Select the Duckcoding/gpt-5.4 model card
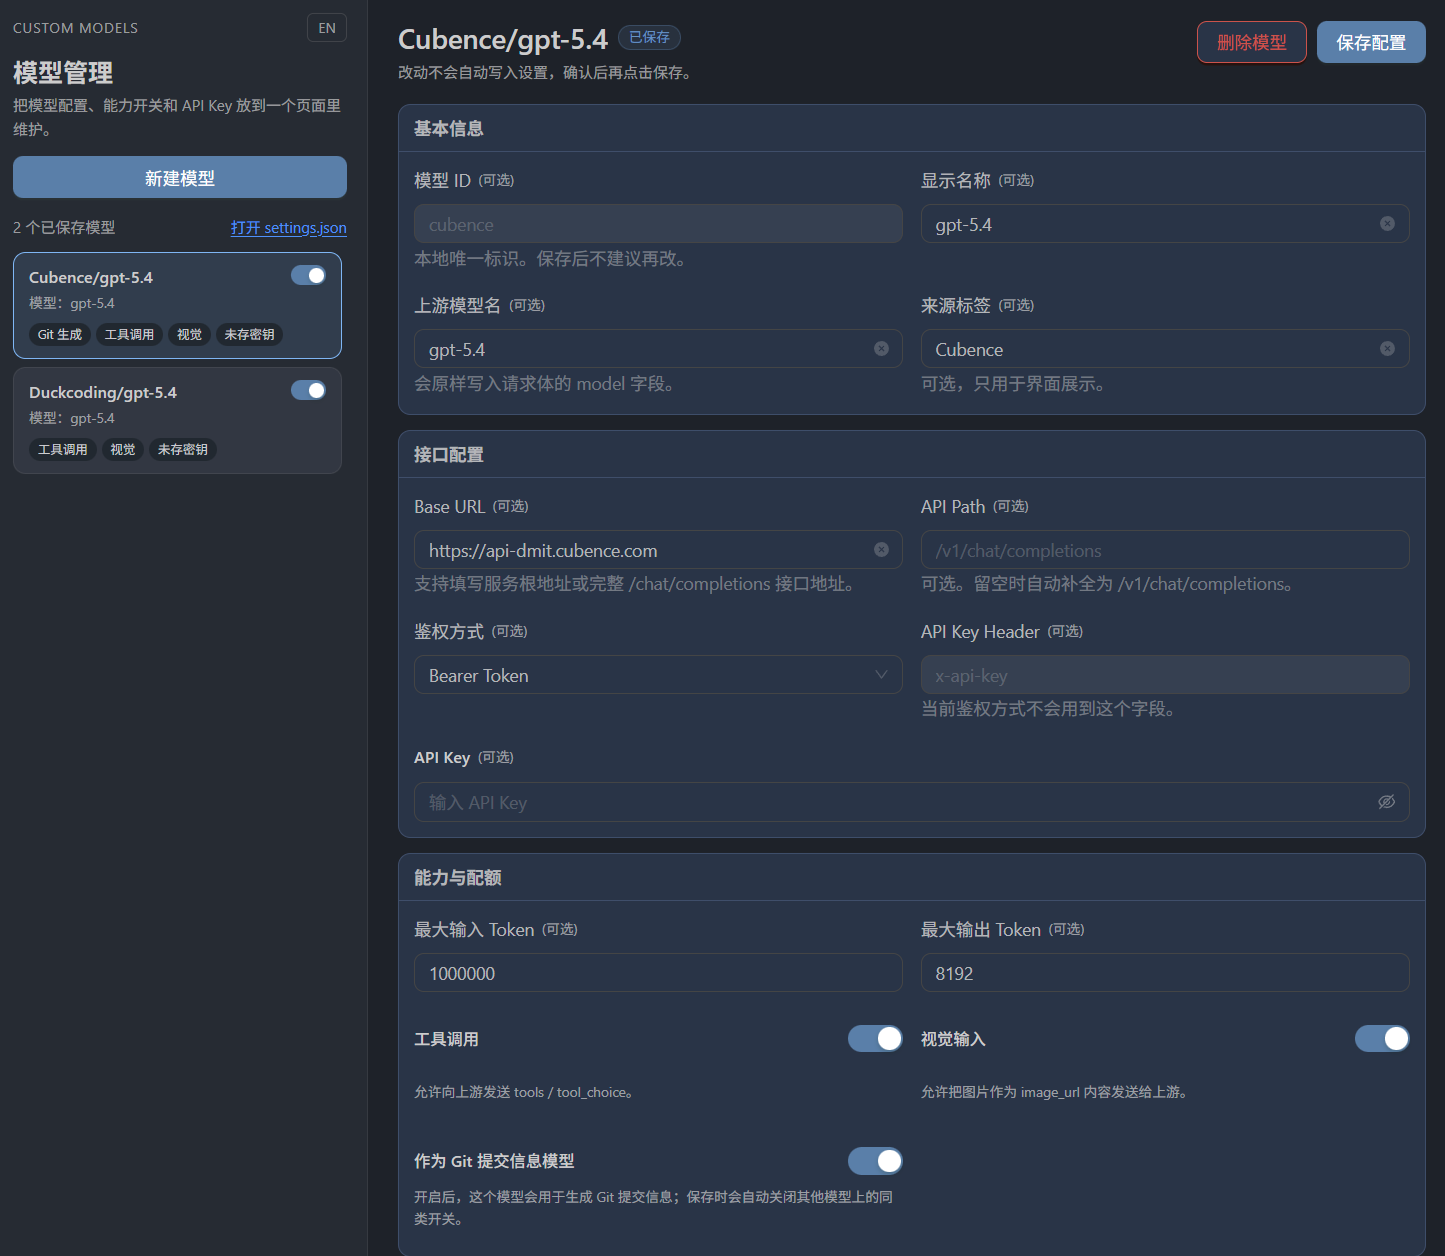The height and width of the screenshot is (1256, 1445). (177, 420)
